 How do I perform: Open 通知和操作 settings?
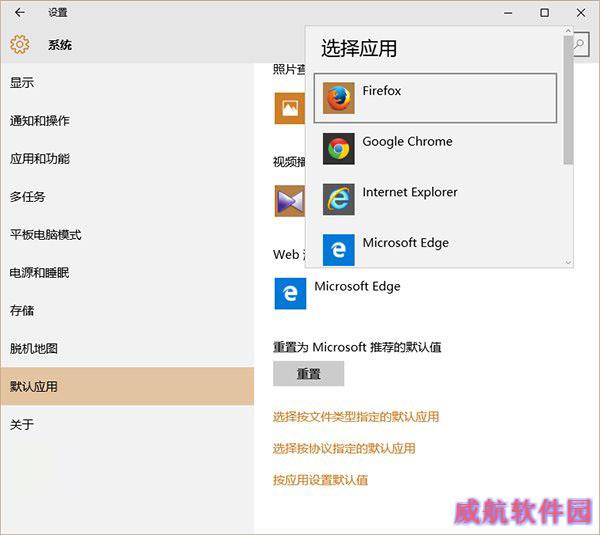click(x=127, y=121)
